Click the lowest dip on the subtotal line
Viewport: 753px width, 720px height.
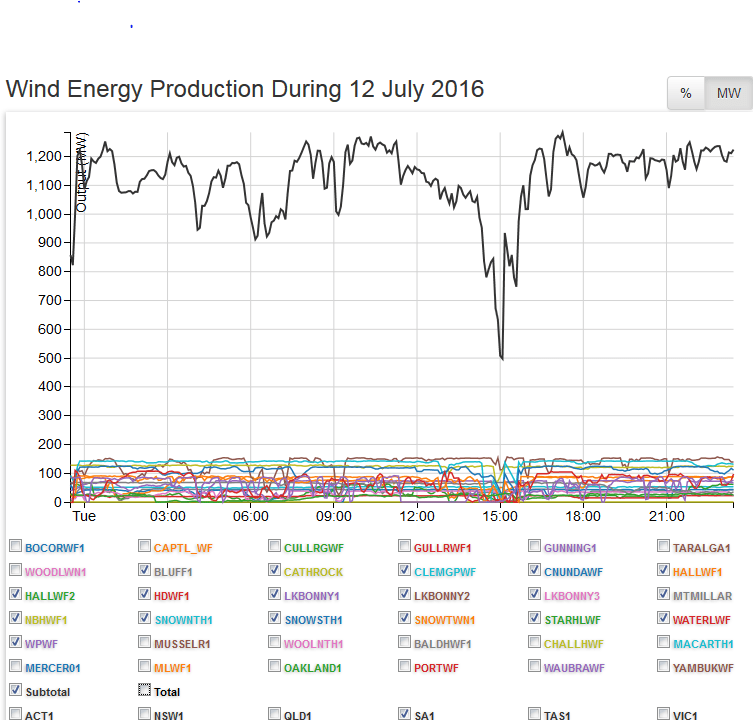click(x=501, y=357)
